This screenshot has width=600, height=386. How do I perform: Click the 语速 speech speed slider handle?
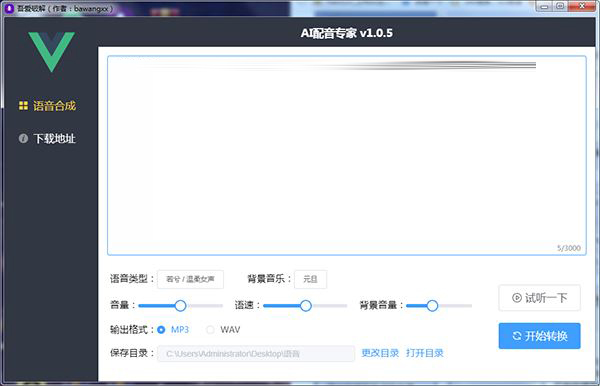pyautogui.click(x=305, y=306)
